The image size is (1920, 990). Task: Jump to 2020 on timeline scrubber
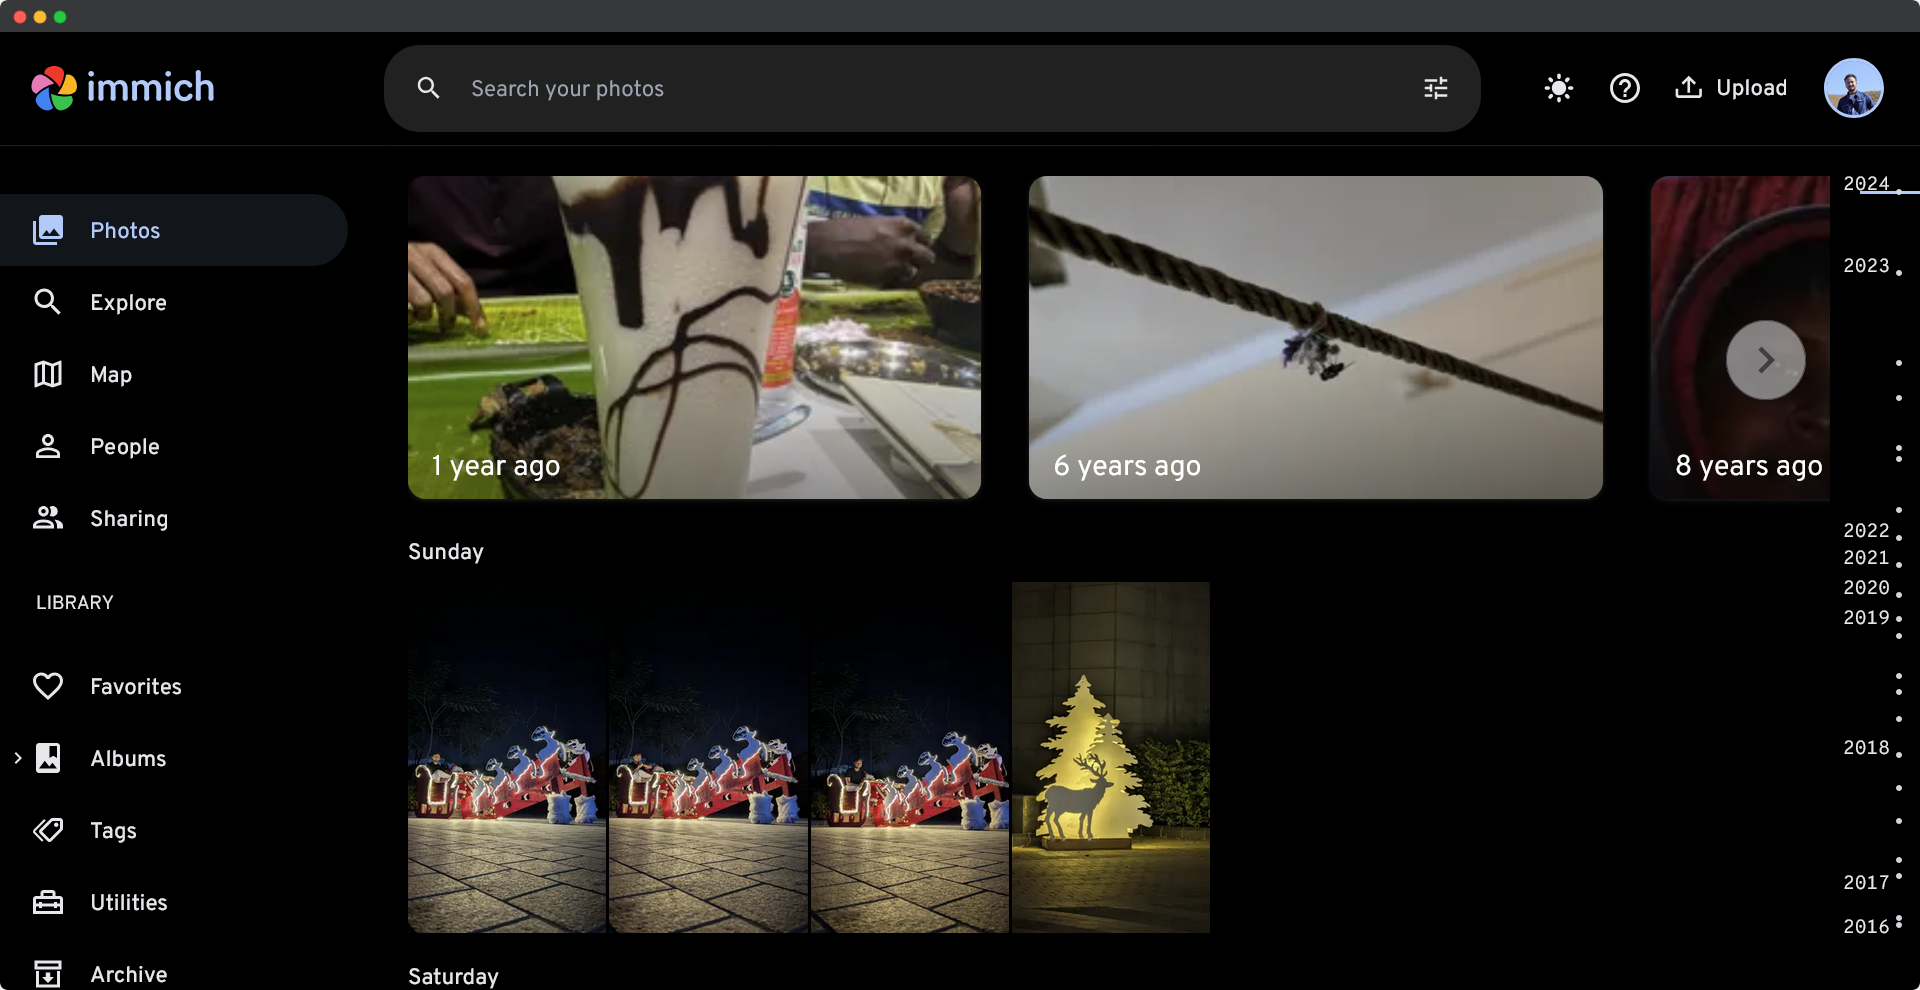click(1866, 587)
